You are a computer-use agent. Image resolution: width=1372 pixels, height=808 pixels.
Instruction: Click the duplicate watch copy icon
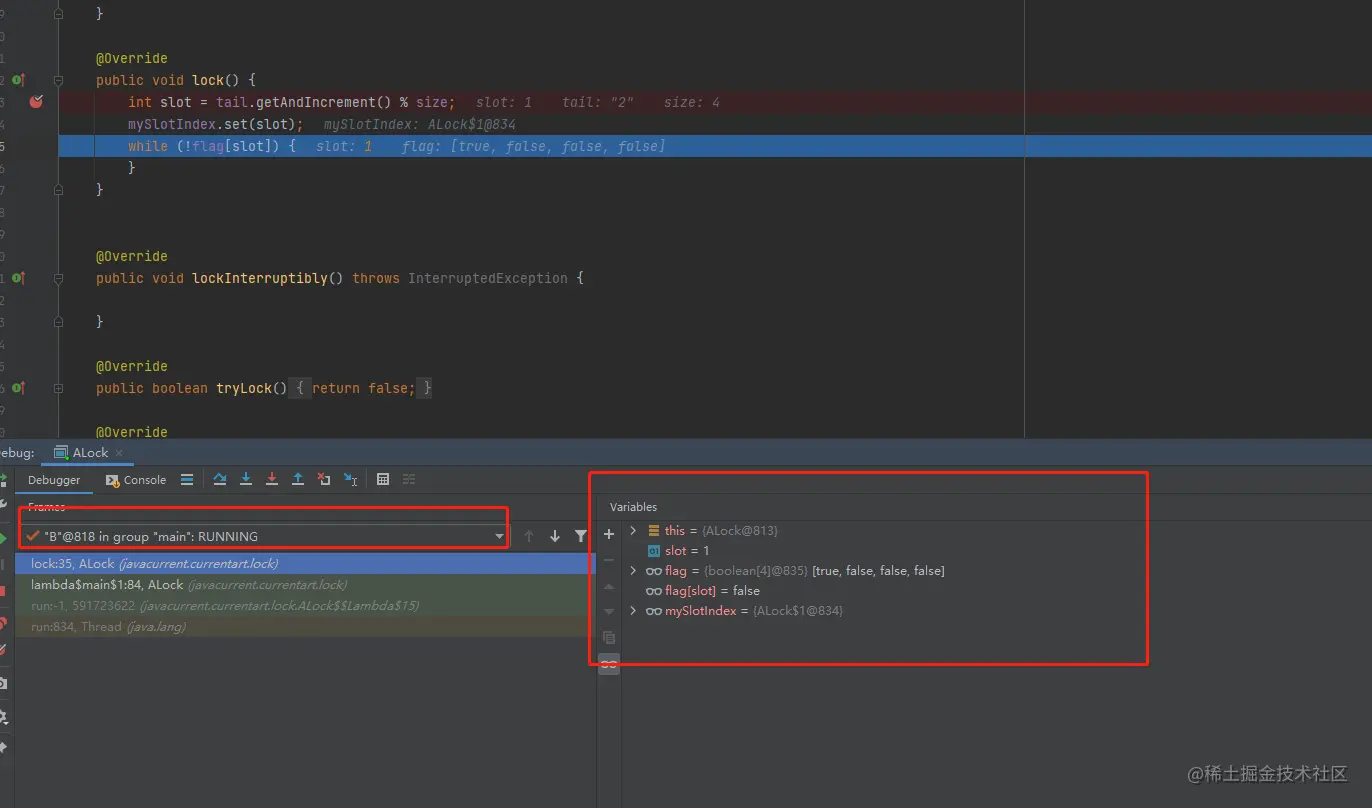coord(609,638)
